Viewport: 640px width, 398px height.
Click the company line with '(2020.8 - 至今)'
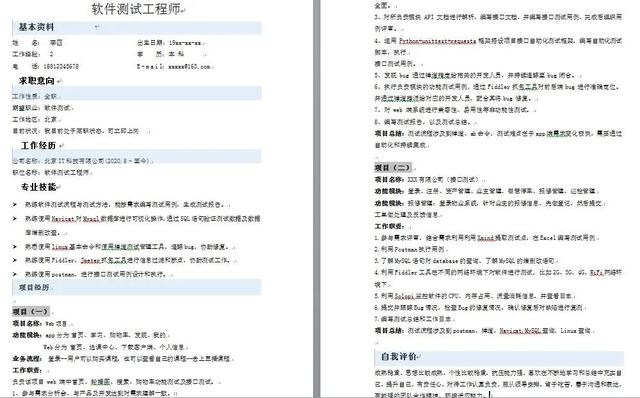click(x=81, y=161)
